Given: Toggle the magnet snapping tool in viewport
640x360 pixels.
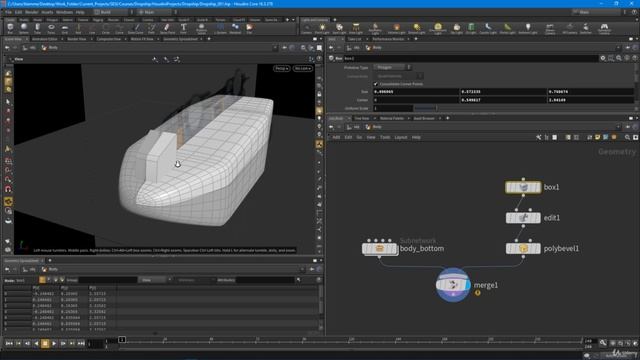Looking at the screenshot, I should click(8, 189).
